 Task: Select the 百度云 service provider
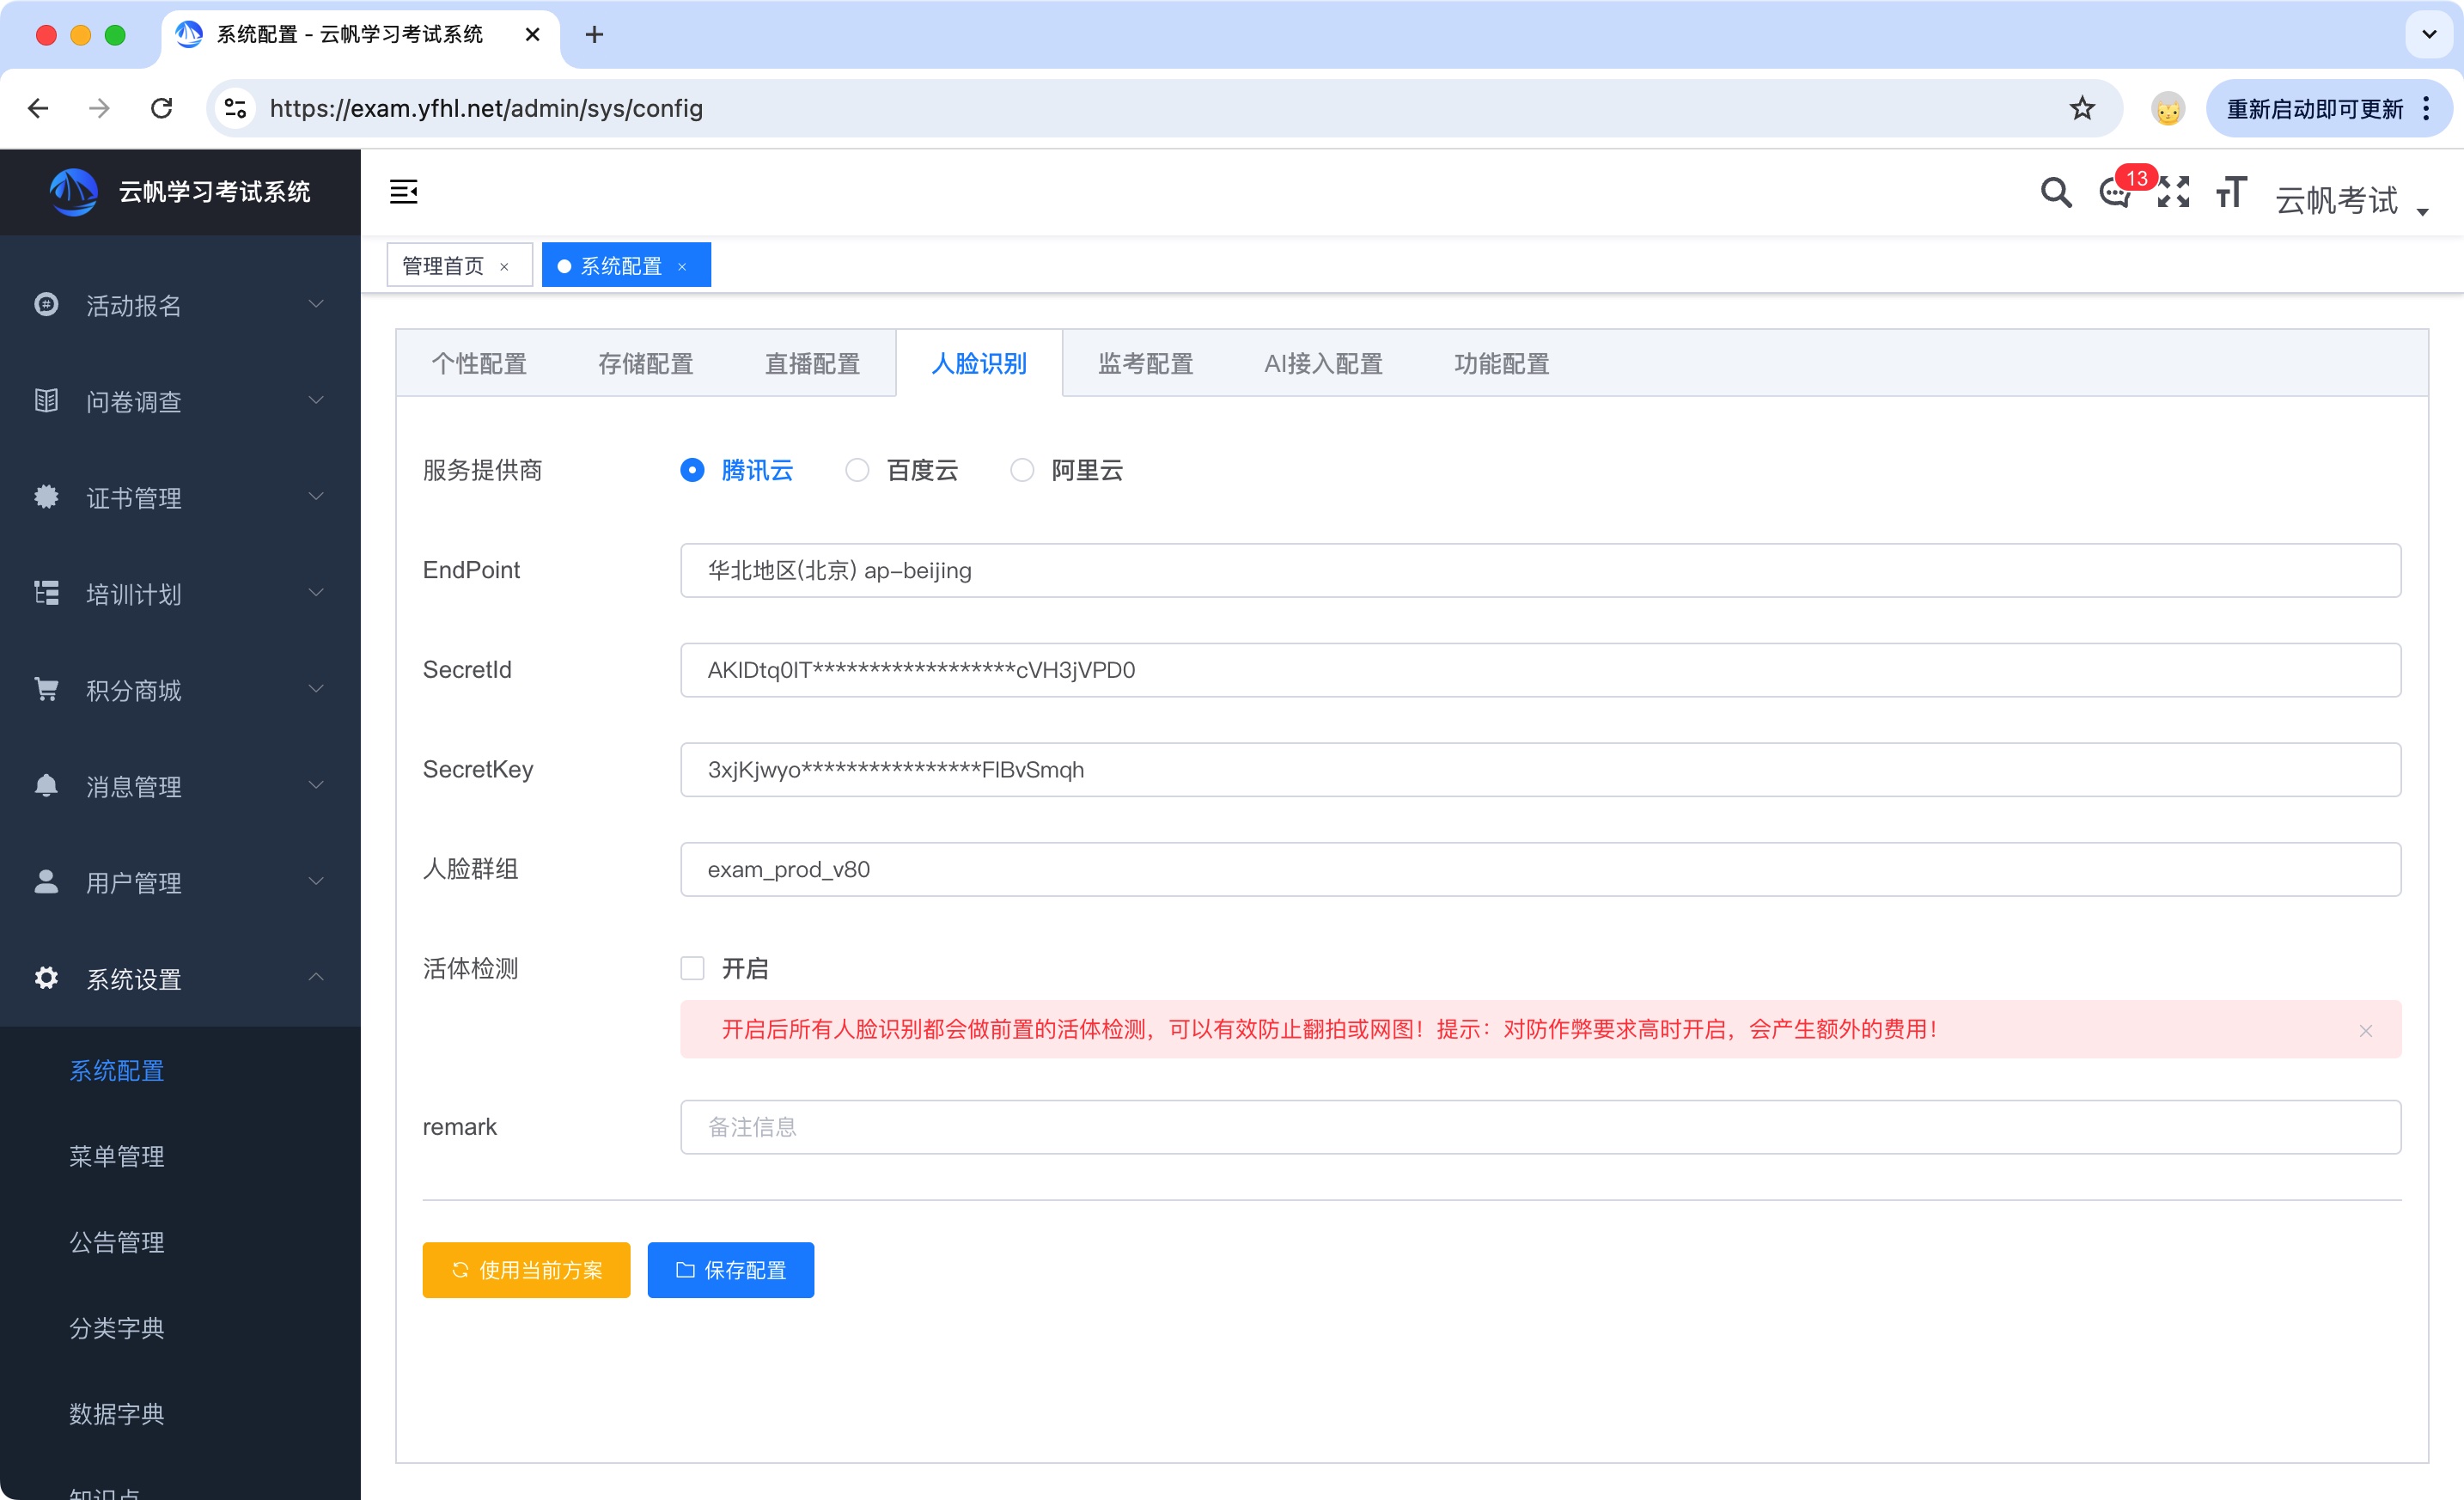[857, 470]
